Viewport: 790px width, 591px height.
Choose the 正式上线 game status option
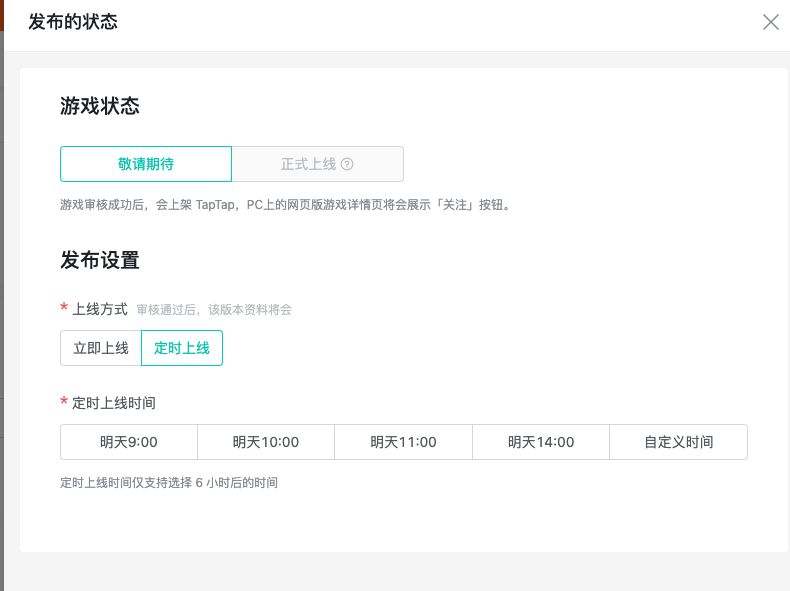tap(308, 164)
